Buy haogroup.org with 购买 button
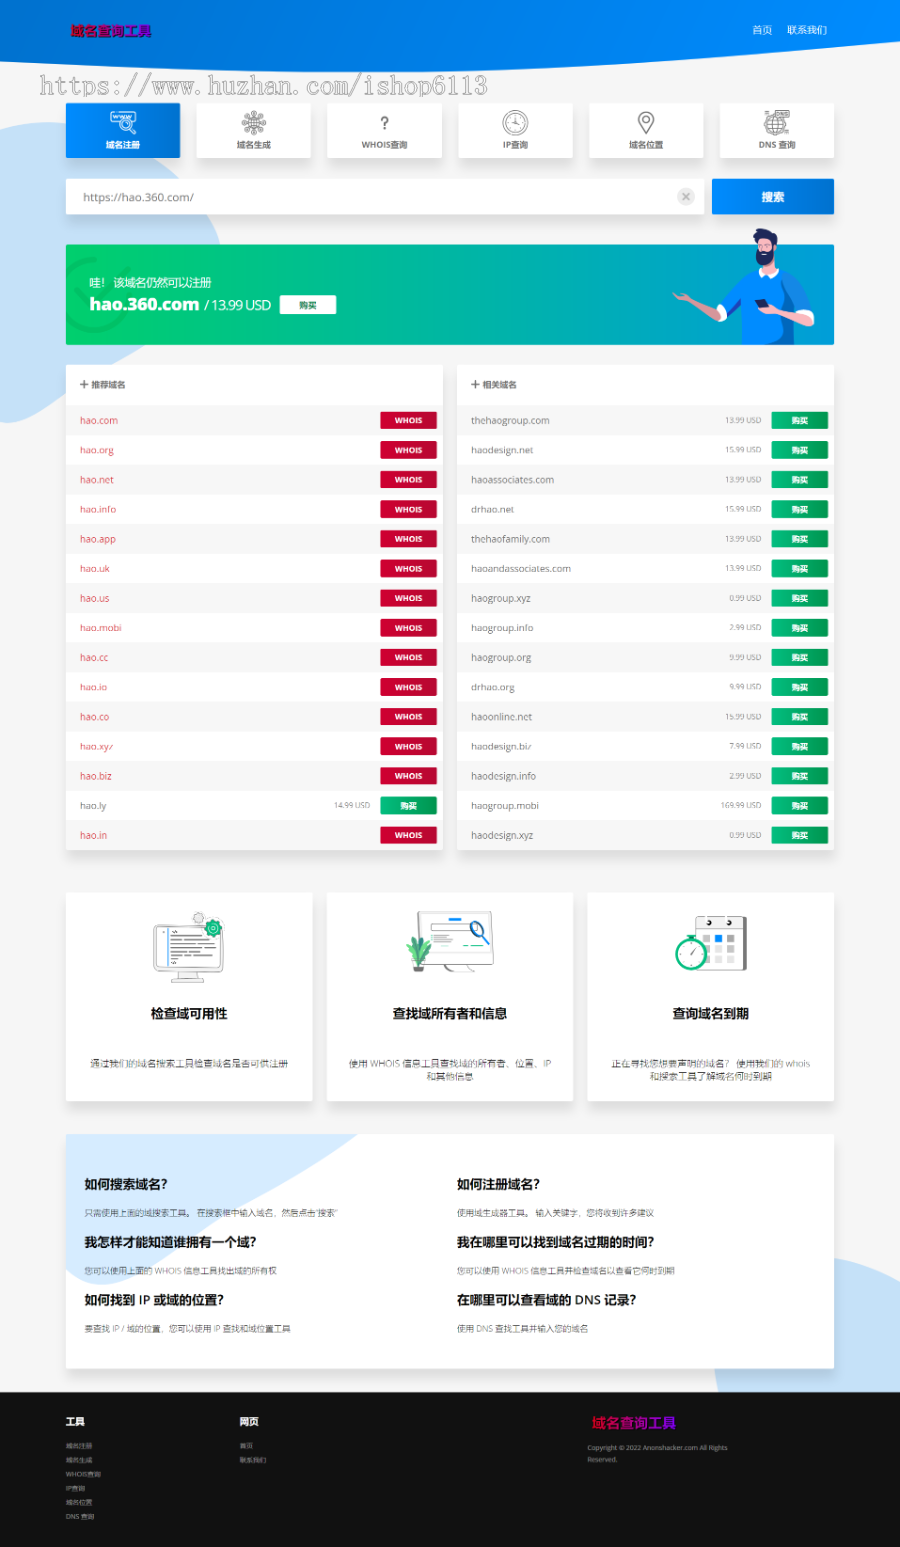This screenshot has width=900, height=1547. [799, 658]
